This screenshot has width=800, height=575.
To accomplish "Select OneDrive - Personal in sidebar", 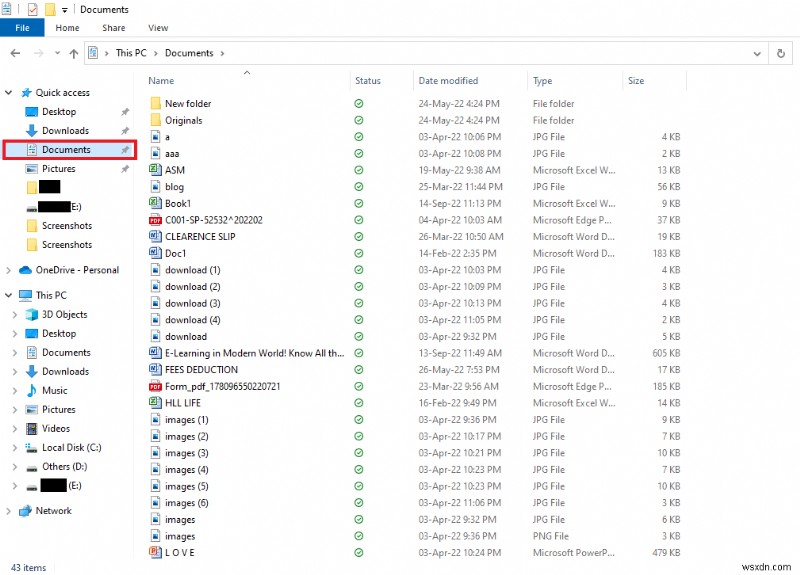I will (77, 270).
